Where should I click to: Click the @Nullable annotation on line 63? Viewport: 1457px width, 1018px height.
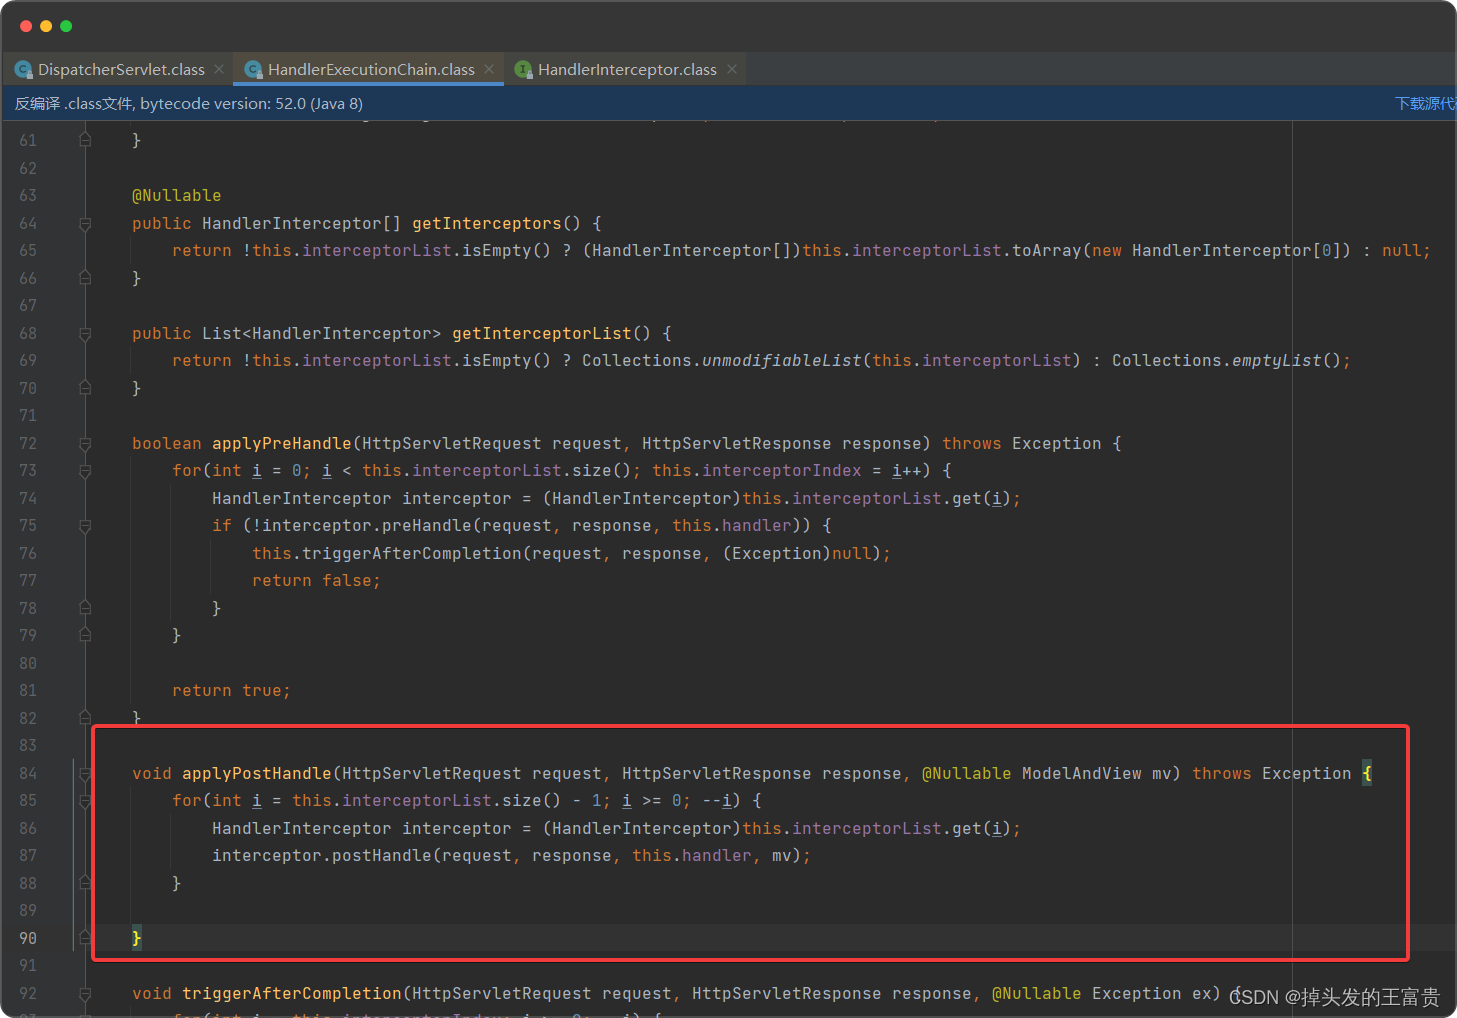click(x=176, y=195)
